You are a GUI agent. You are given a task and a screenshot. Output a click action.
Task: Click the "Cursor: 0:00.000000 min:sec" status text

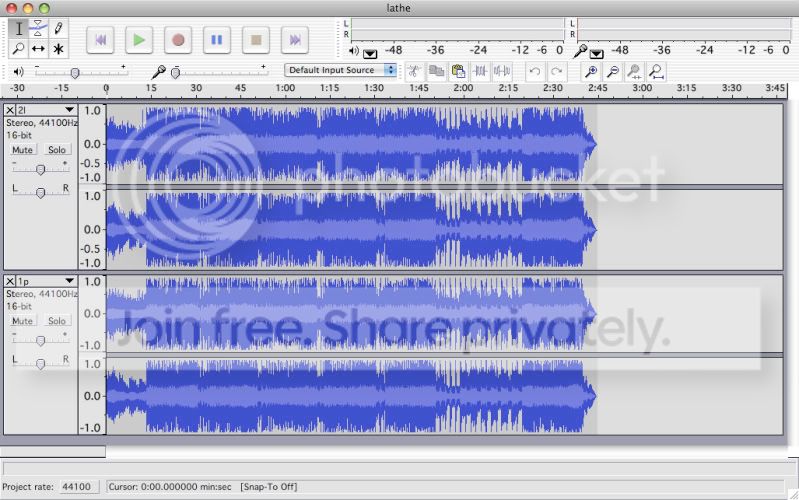coord(170,487)
